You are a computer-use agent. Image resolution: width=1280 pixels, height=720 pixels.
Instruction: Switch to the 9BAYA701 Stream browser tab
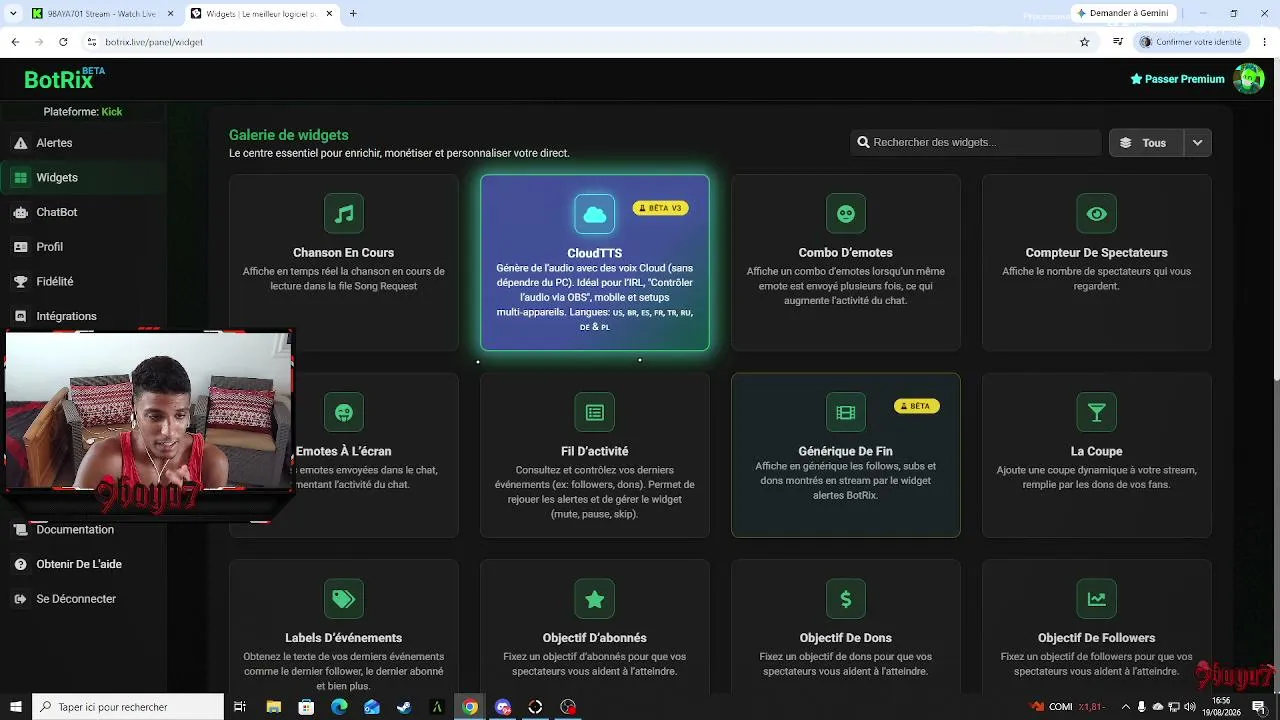[104, 13]
